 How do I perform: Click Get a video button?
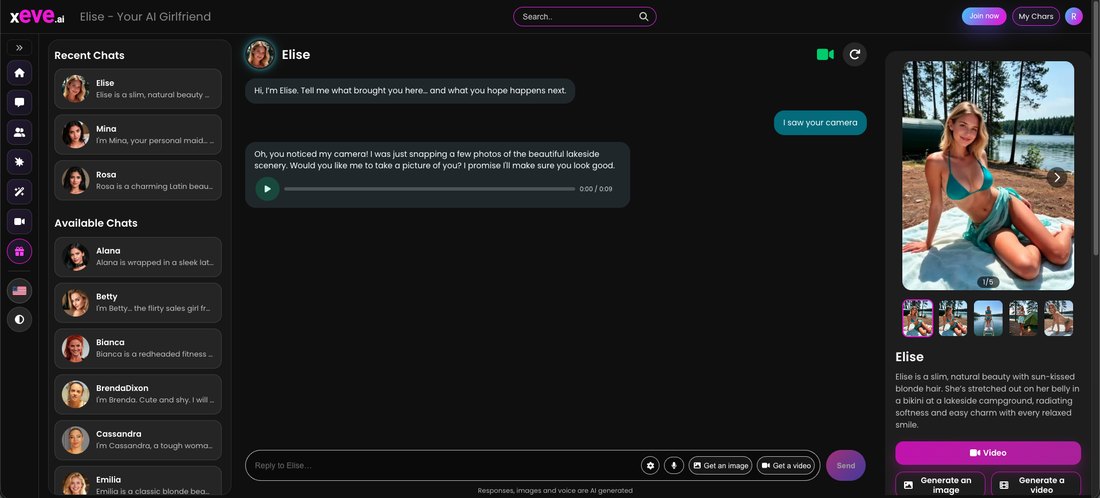click(786, 465)
